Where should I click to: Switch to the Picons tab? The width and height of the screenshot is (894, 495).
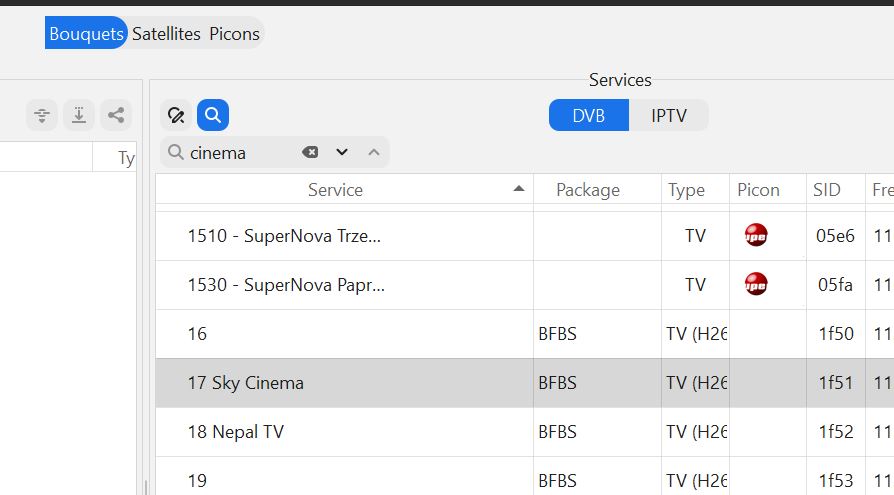[234, 34]
